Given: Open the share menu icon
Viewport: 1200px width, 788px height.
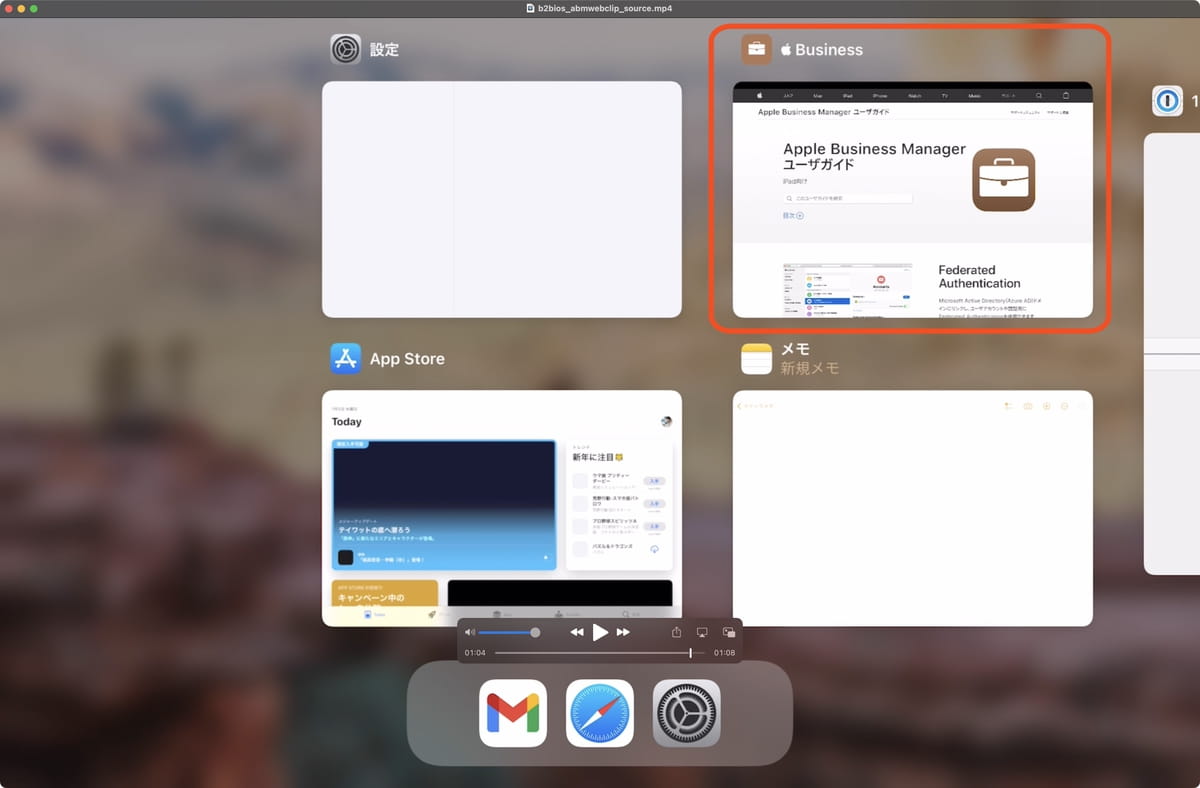Looking at the screenshot, I should pyautogui.click(x=676, y=632).
